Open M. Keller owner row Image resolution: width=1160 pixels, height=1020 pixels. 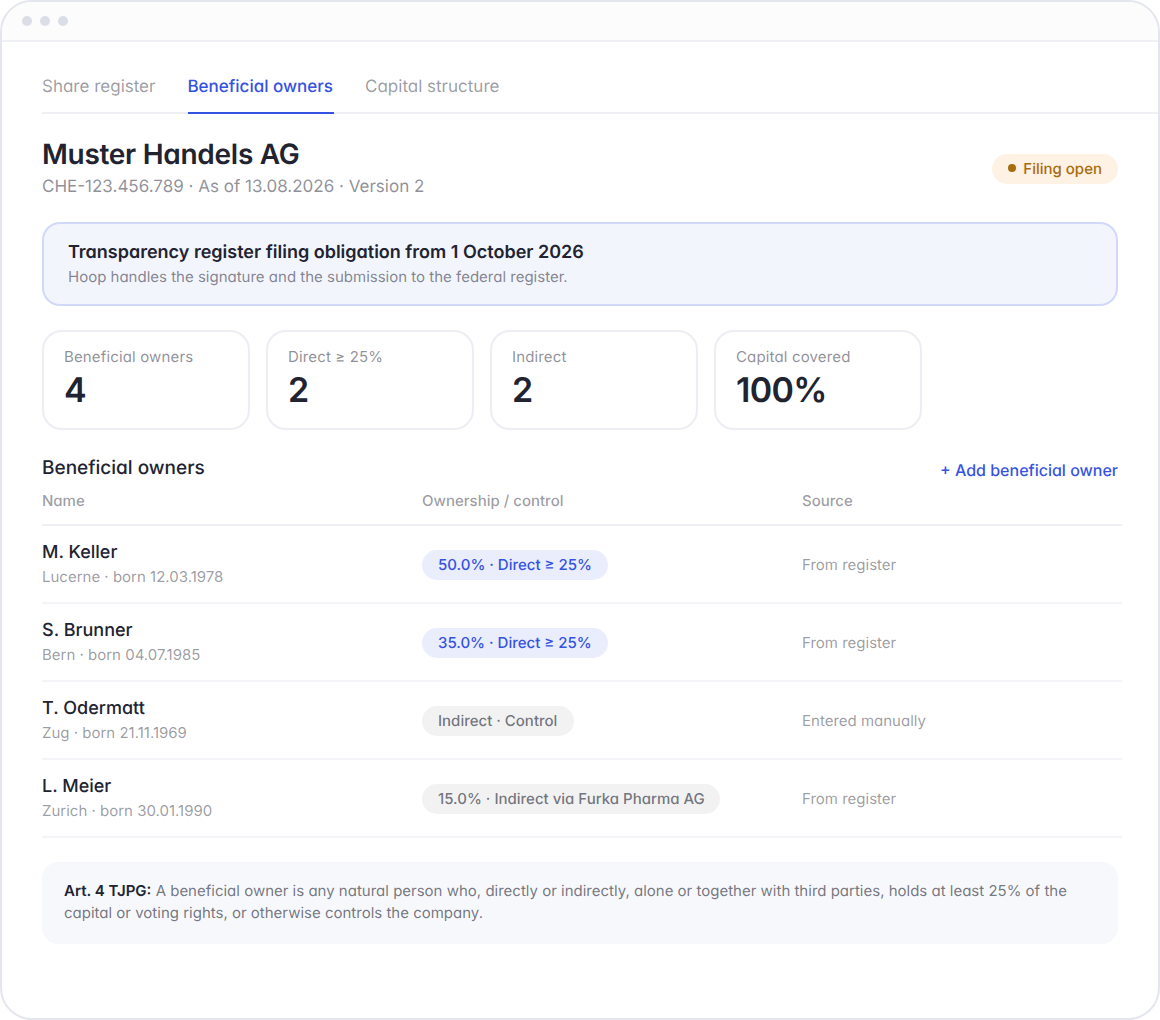[581, 564]
